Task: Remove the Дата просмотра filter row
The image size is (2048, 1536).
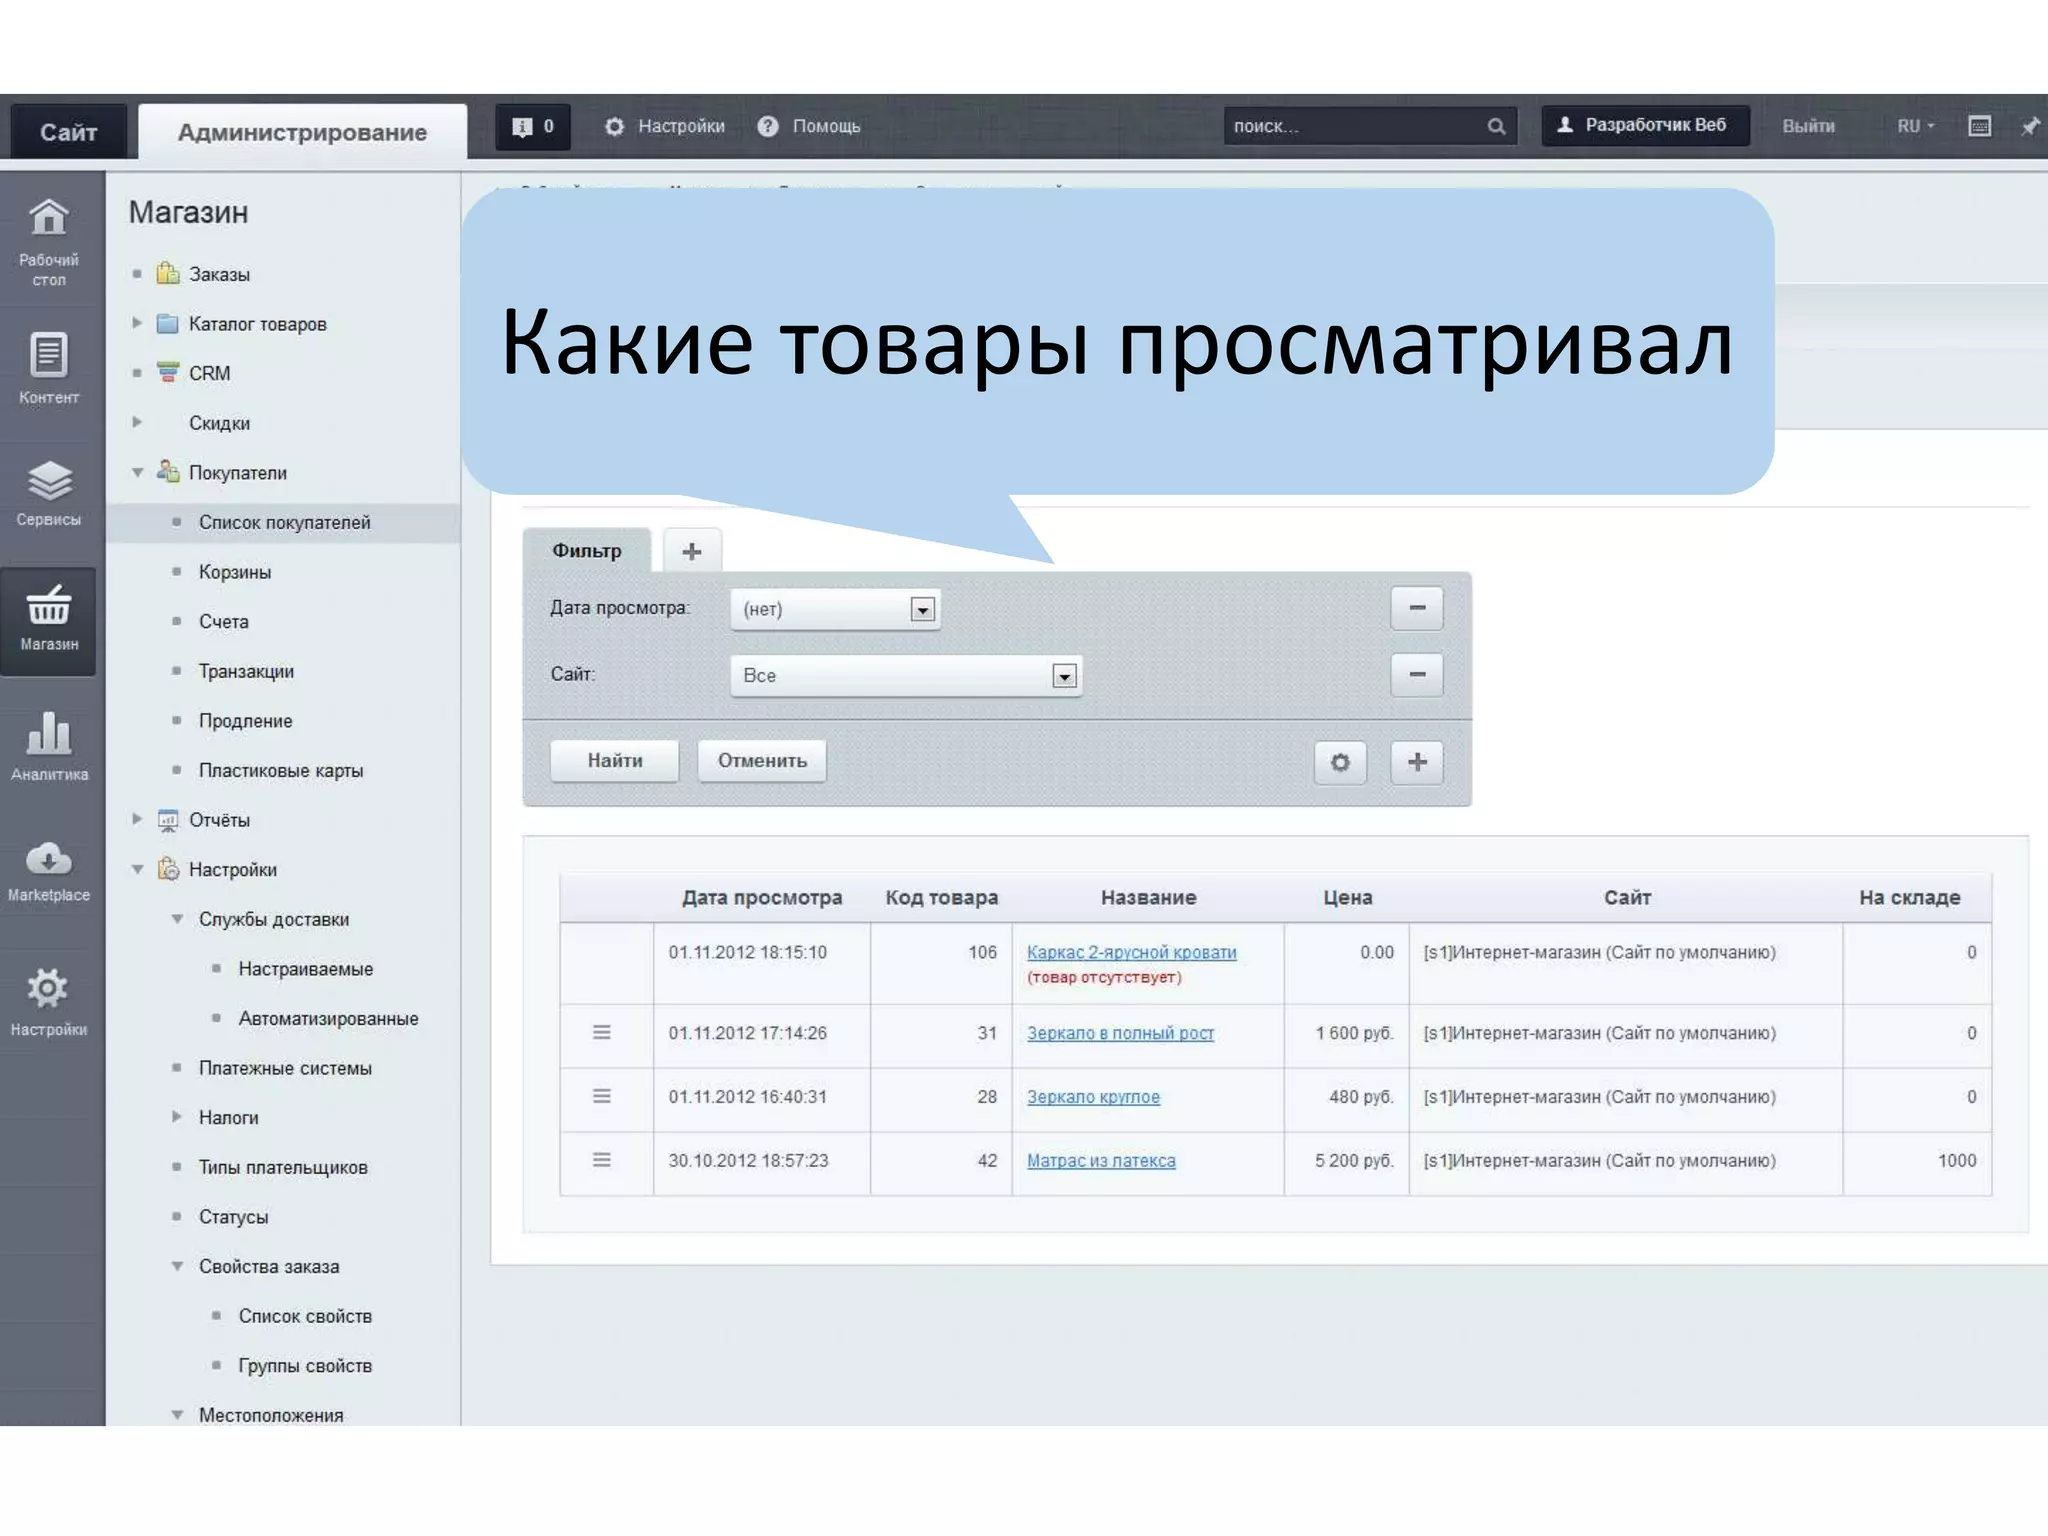Action: tap(1417, 608)
